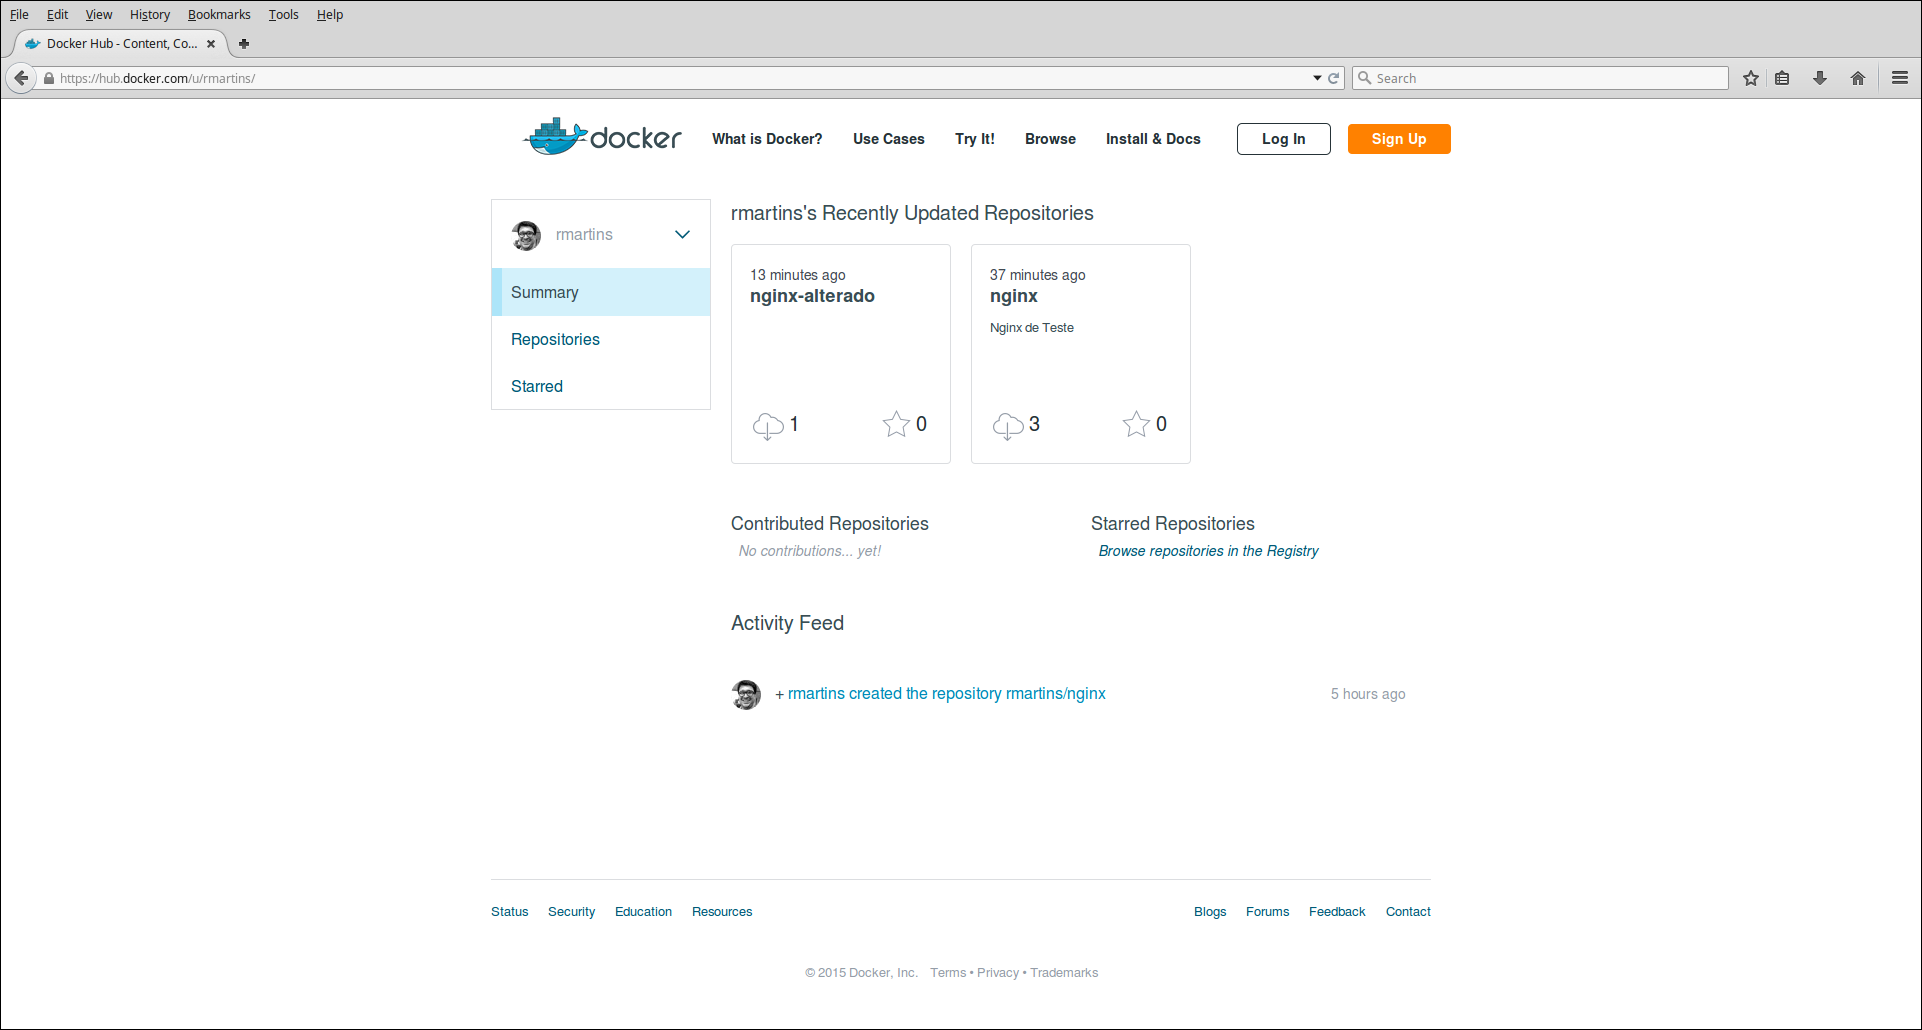Click the Sign Up button

click(x=1398, y=138)
